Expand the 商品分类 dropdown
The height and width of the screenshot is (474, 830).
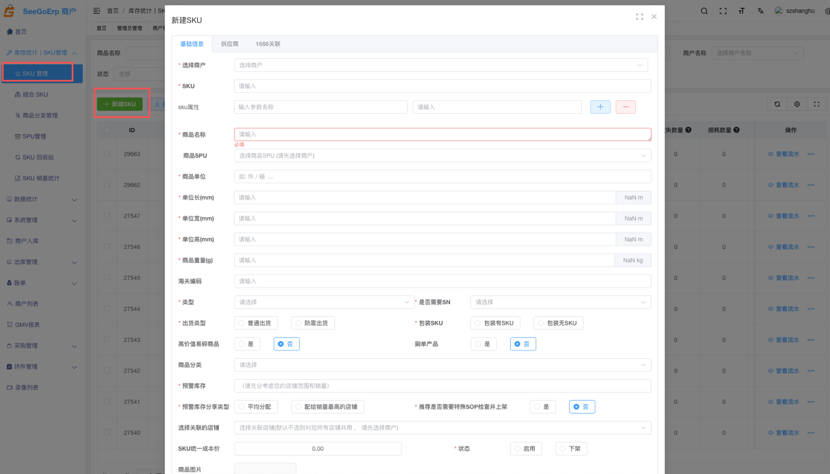point(442,365)
